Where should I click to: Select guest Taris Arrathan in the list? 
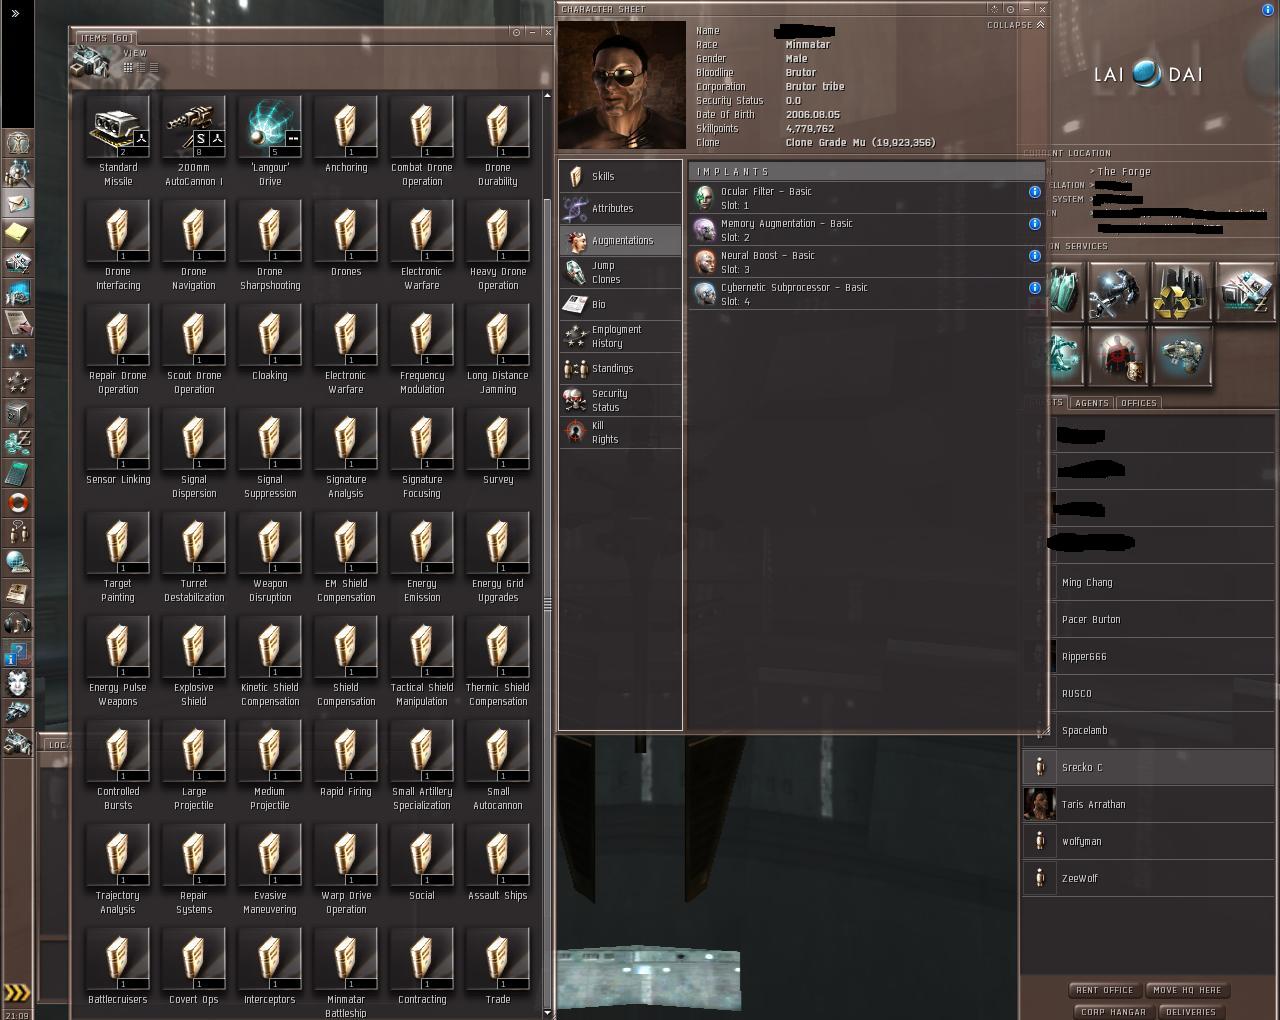coord(1149,805)
